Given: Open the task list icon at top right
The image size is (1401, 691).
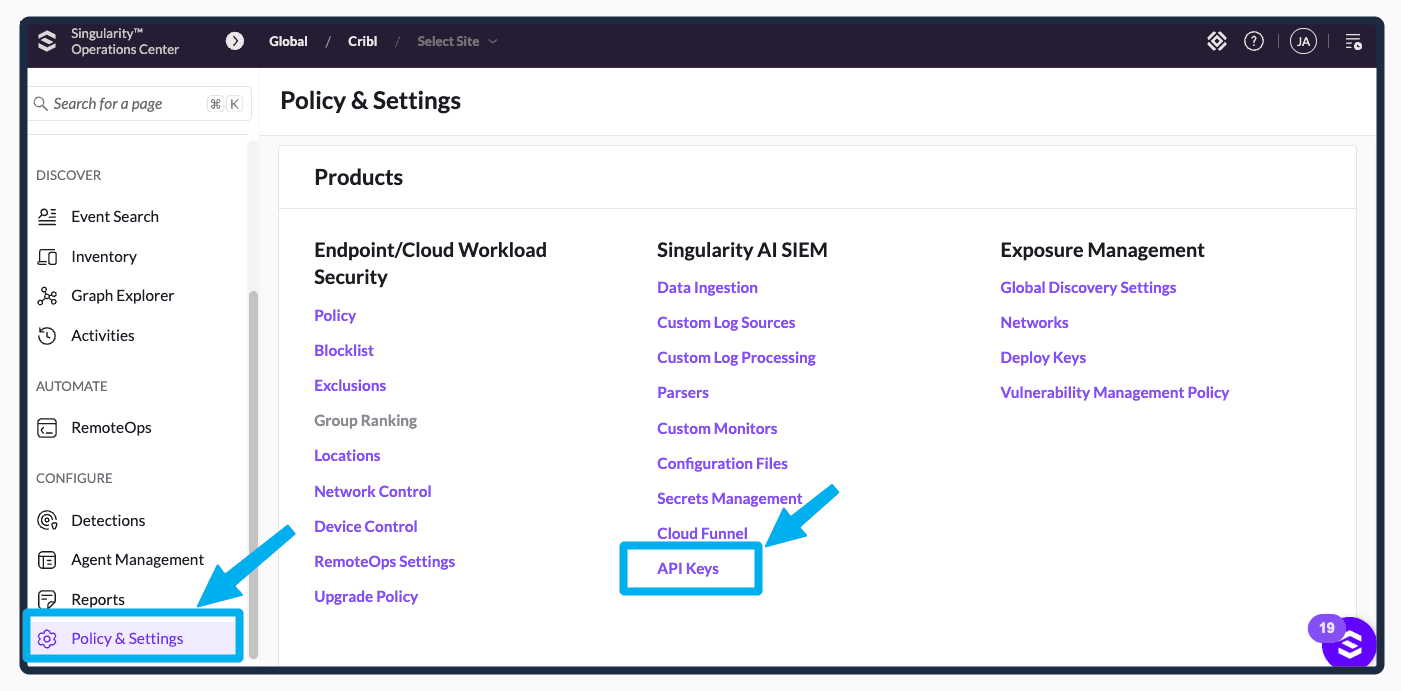Looking at the screenshot, I should coord(1353,41).
